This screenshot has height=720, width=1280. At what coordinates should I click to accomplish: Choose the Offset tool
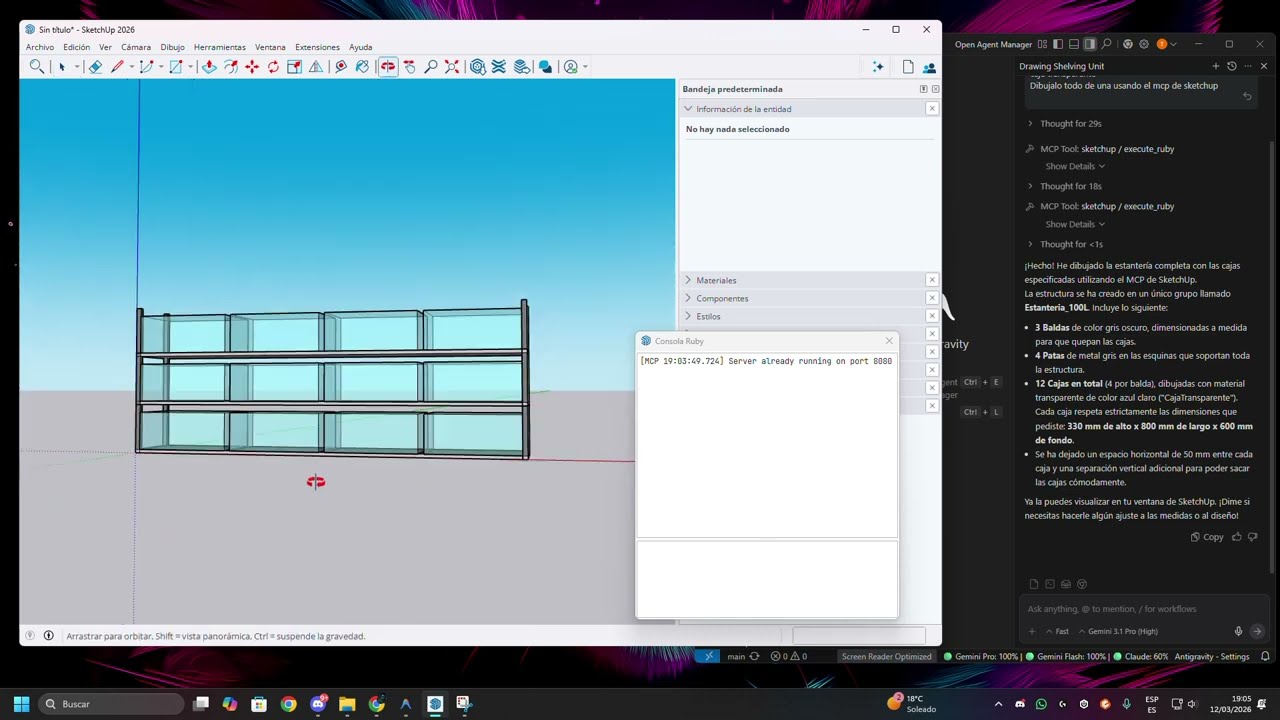coord(231,67)
